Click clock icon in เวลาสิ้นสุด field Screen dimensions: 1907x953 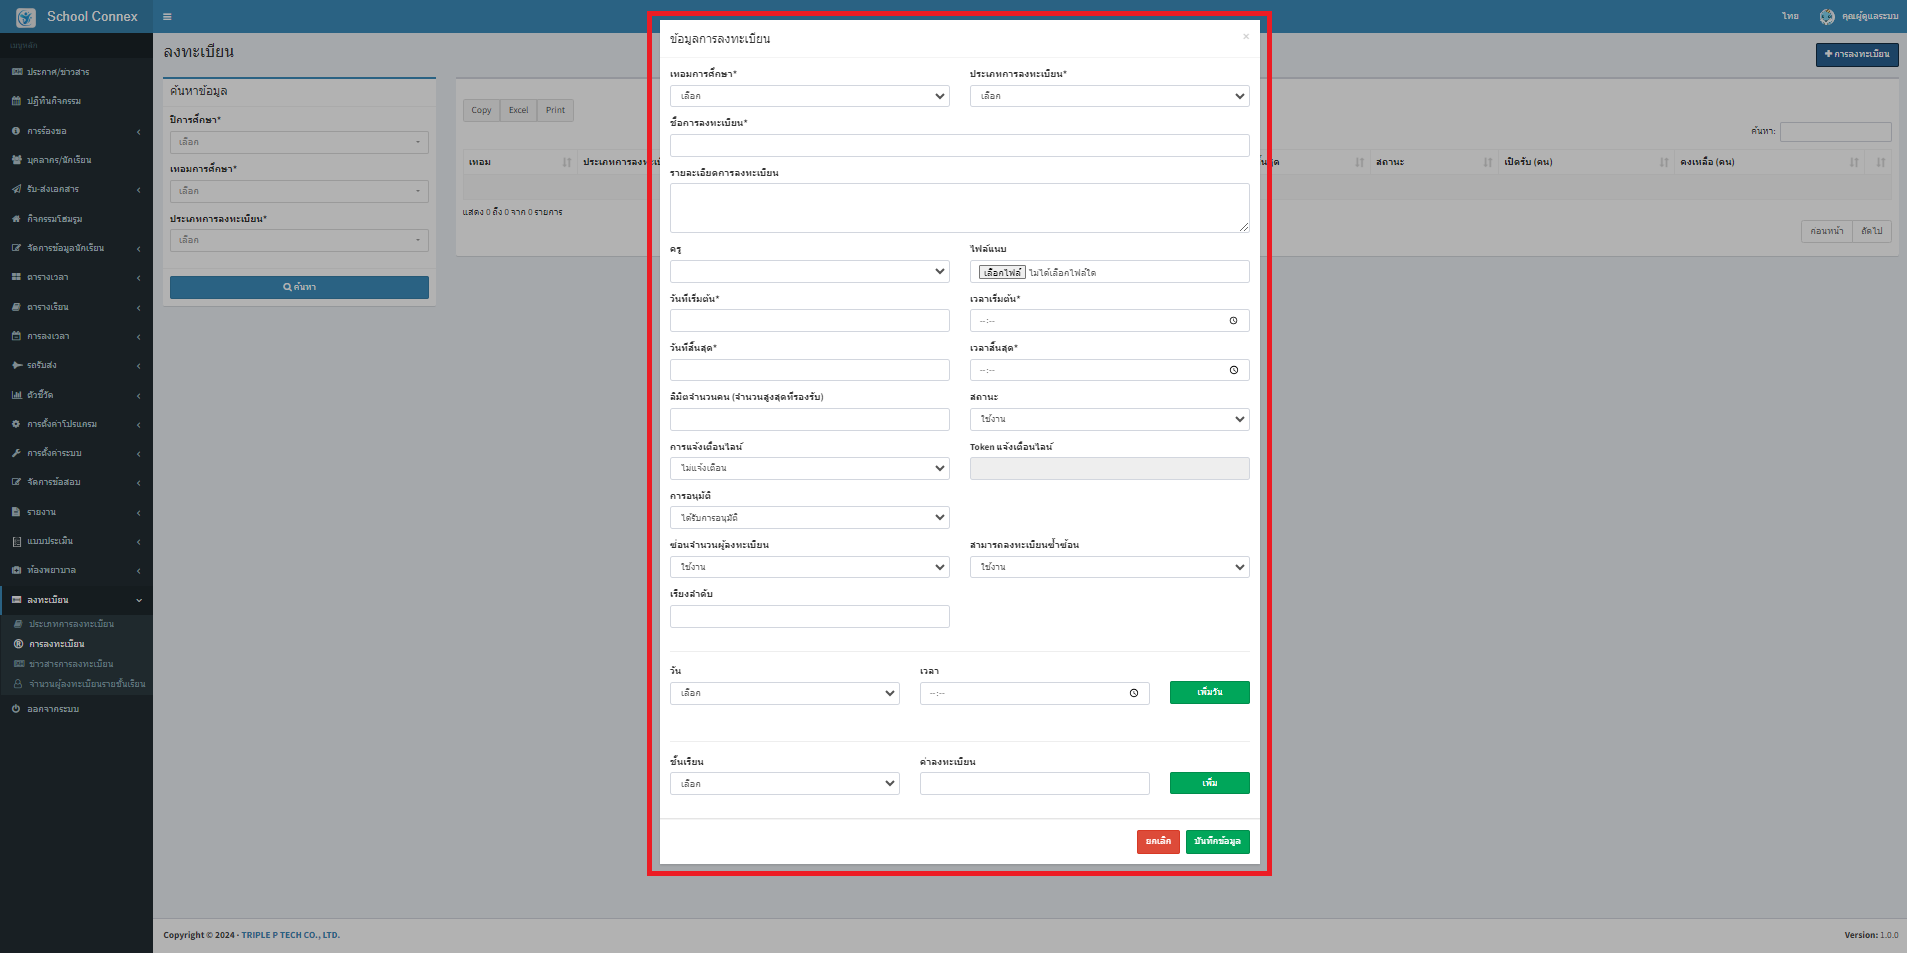pyautogui.click(x=1233, y=370)
